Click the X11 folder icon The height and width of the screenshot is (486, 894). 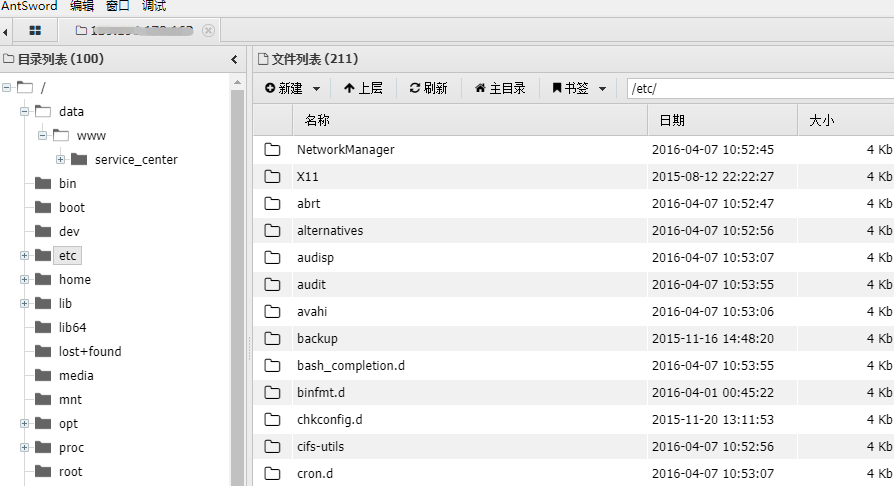click(273, 176)
